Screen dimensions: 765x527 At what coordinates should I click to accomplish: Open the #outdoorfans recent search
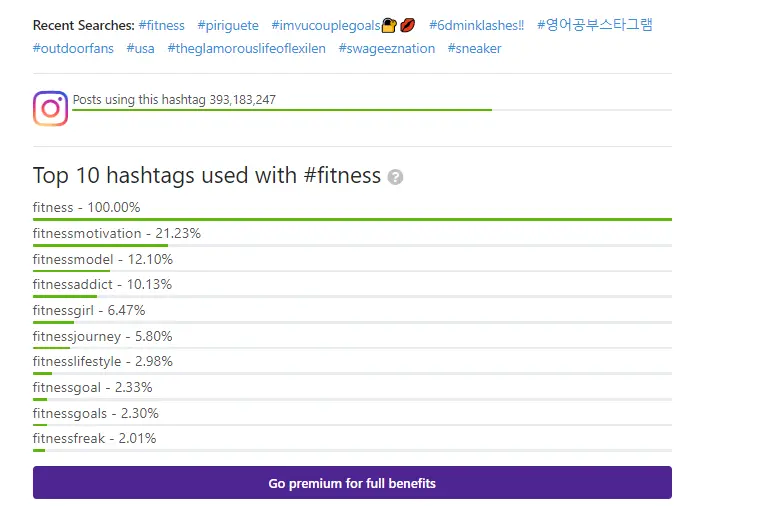pyautogui.click(x=73, y=48)
